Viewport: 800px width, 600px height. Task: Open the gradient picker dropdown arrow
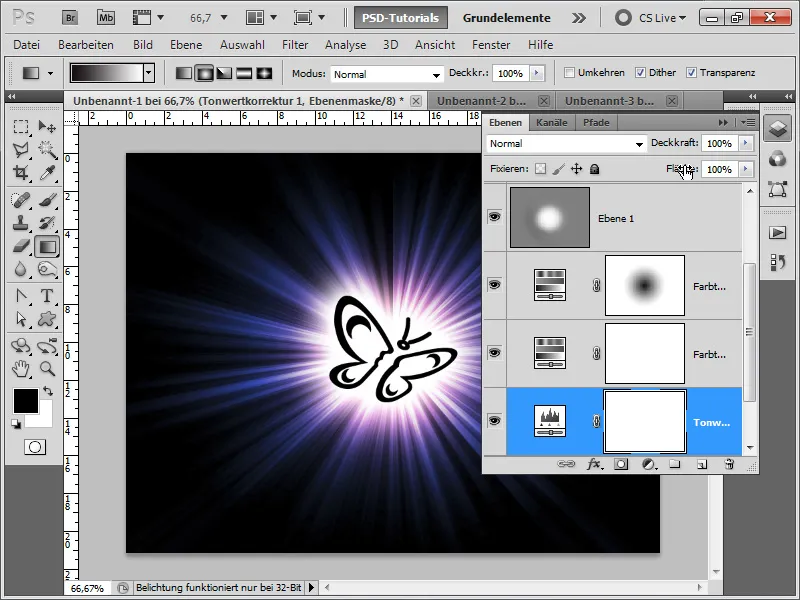pos(148,73)
